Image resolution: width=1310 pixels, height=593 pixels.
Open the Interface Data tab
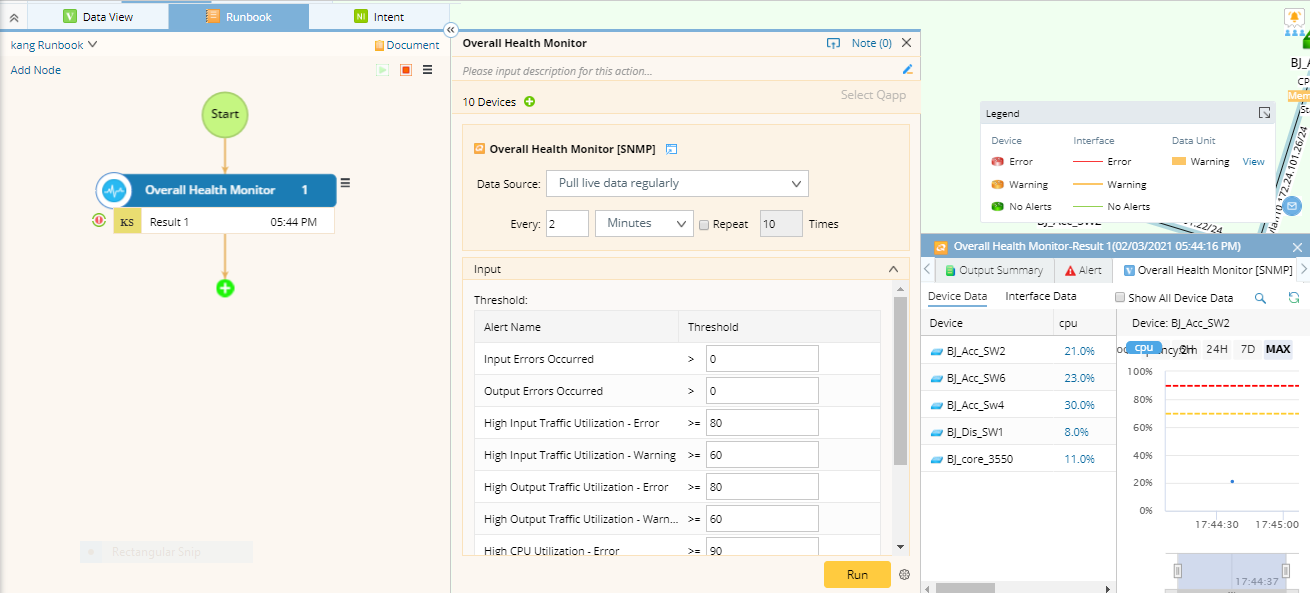tap(1040, 297)
